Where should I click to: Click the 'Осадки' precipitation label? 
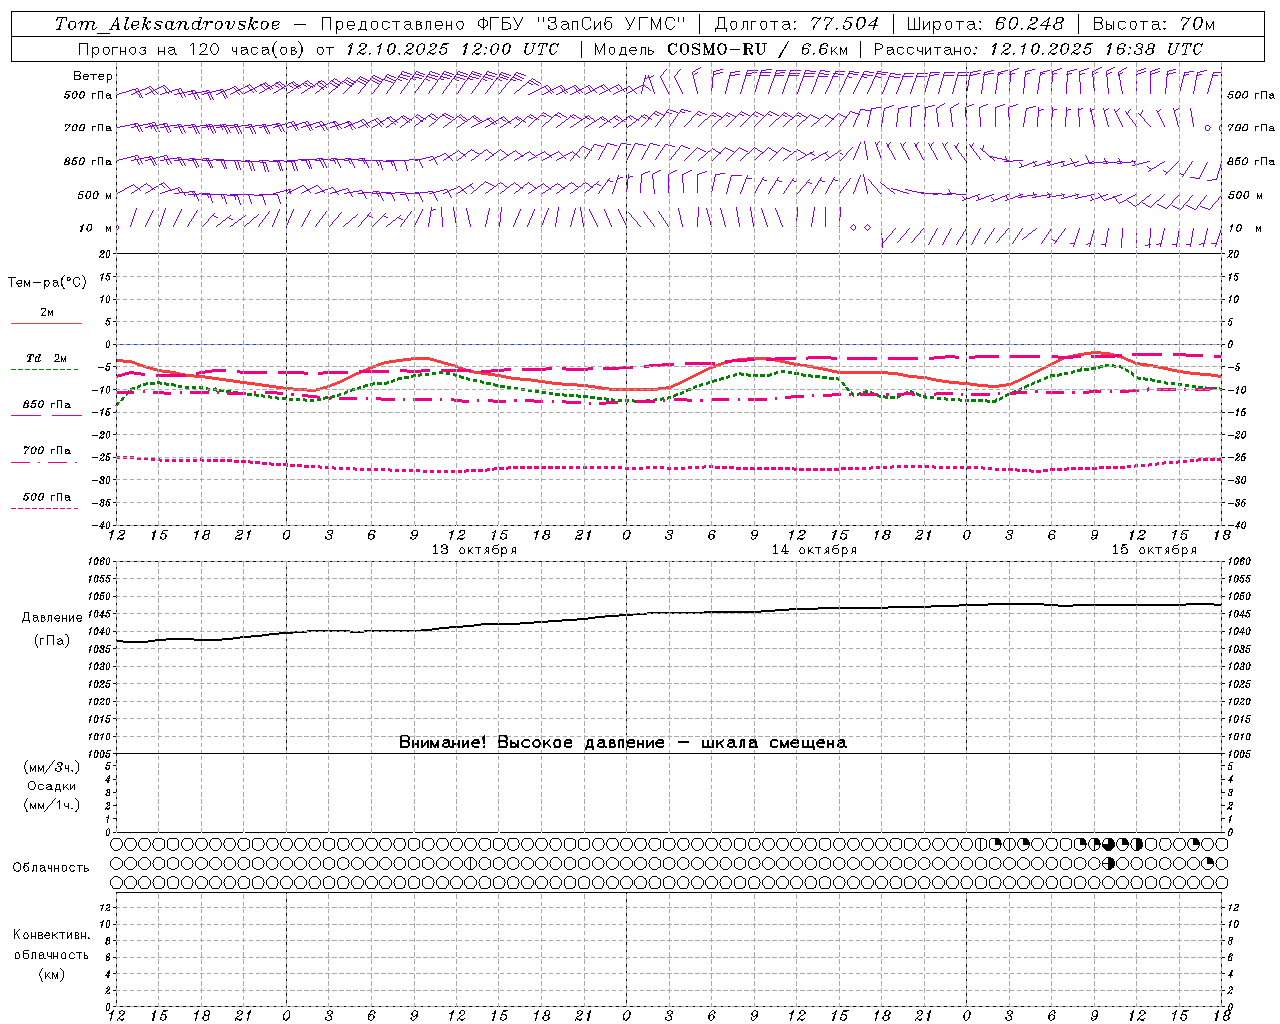52,786
